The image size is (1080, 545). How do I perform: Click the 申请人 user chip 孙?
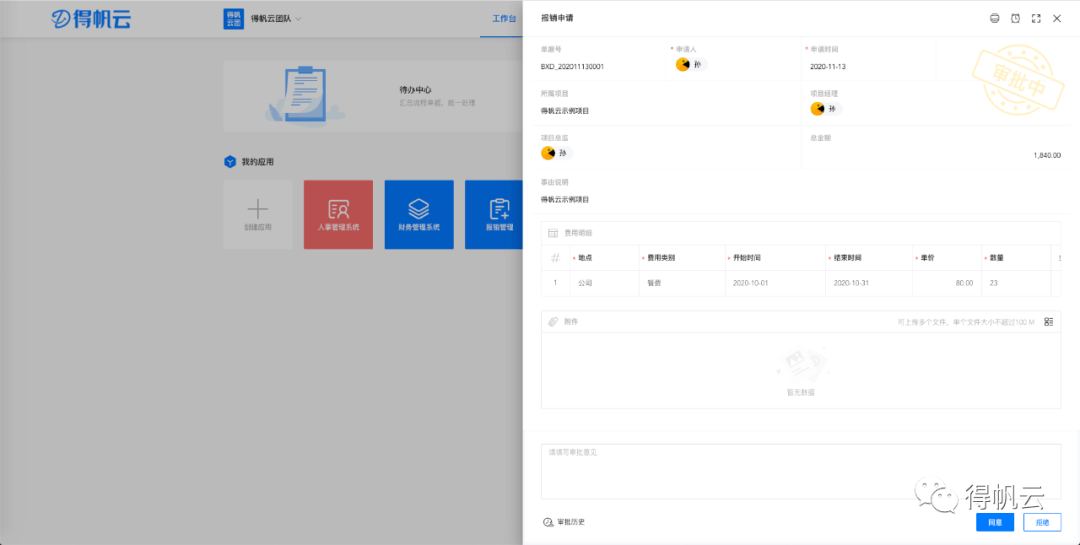pyautogui.click(x=691, y=65)
